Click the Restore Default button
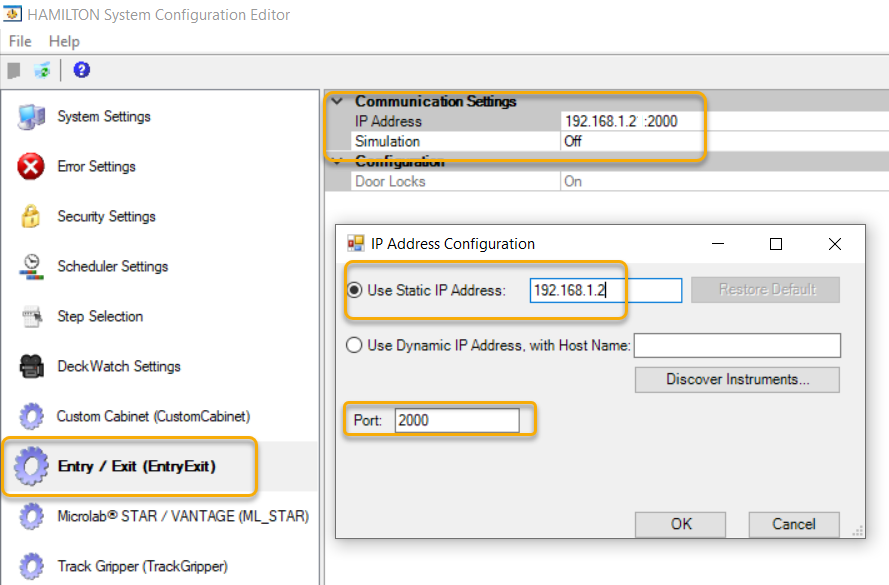This screenshot has height=585, width=889. click(x=765, y=290)
